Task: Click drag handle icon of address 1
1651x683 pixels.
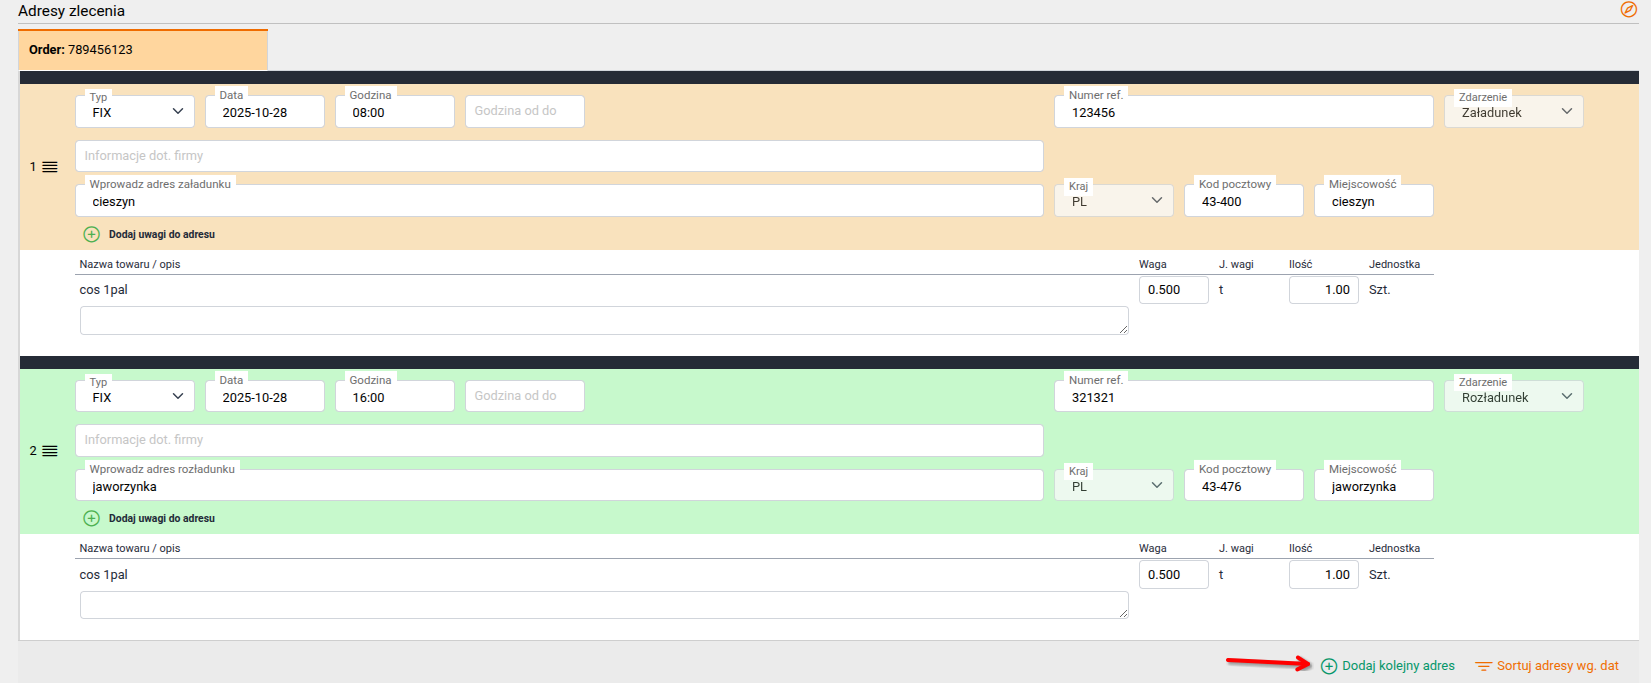Action: [x=50, y=167]
